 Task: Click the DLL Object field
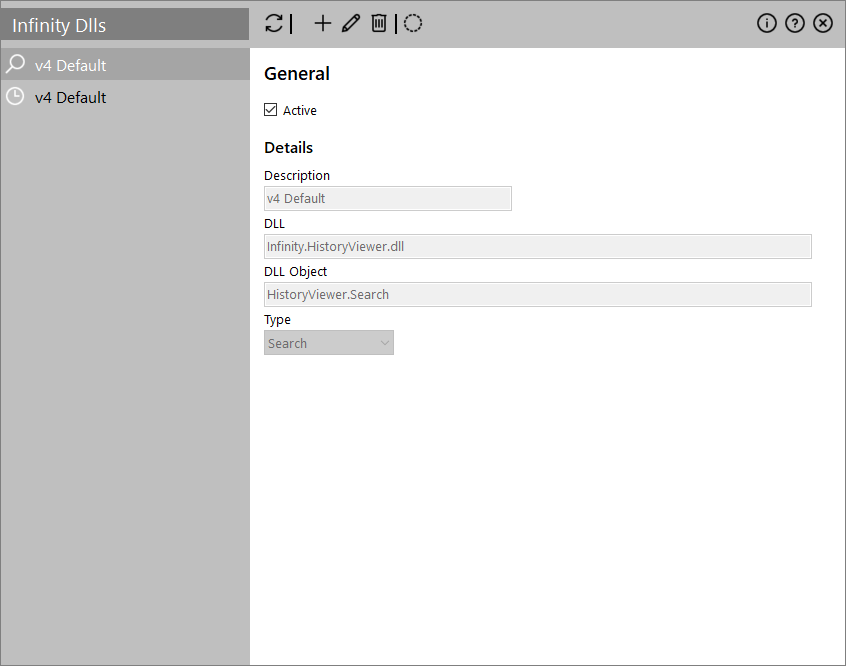[538, 295]
